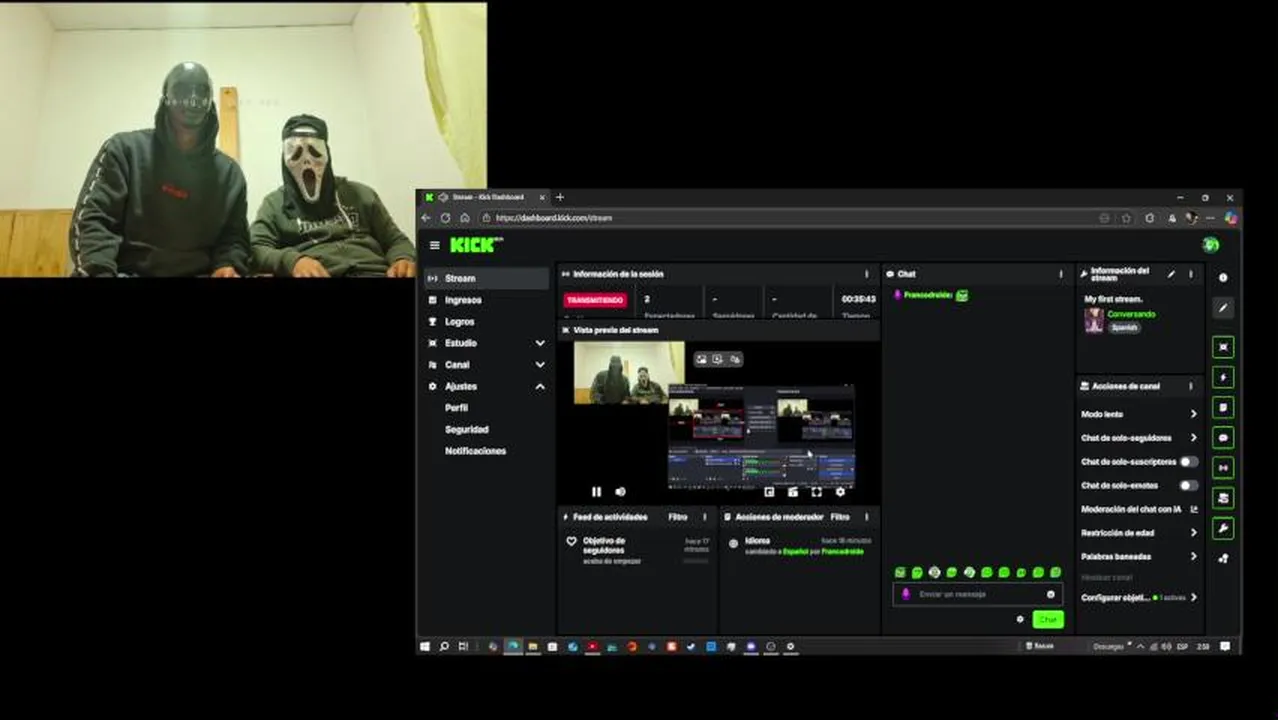The width and height of the screenshot is (1278, 720).
Task: Toggle Chat de solo-suscriptores switch
Action: (1188, 462)
